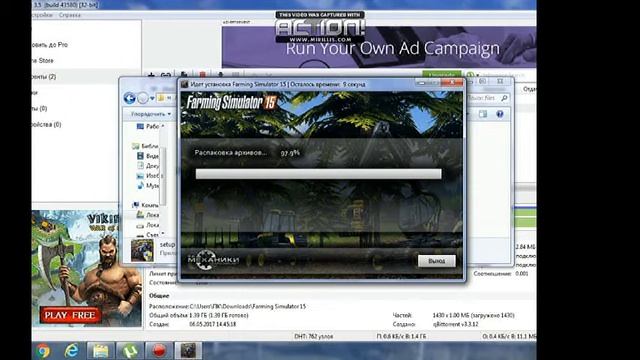Click the Выход button in the installer
The width and height of the screenshot is (640, 360).
click(436, 261)
